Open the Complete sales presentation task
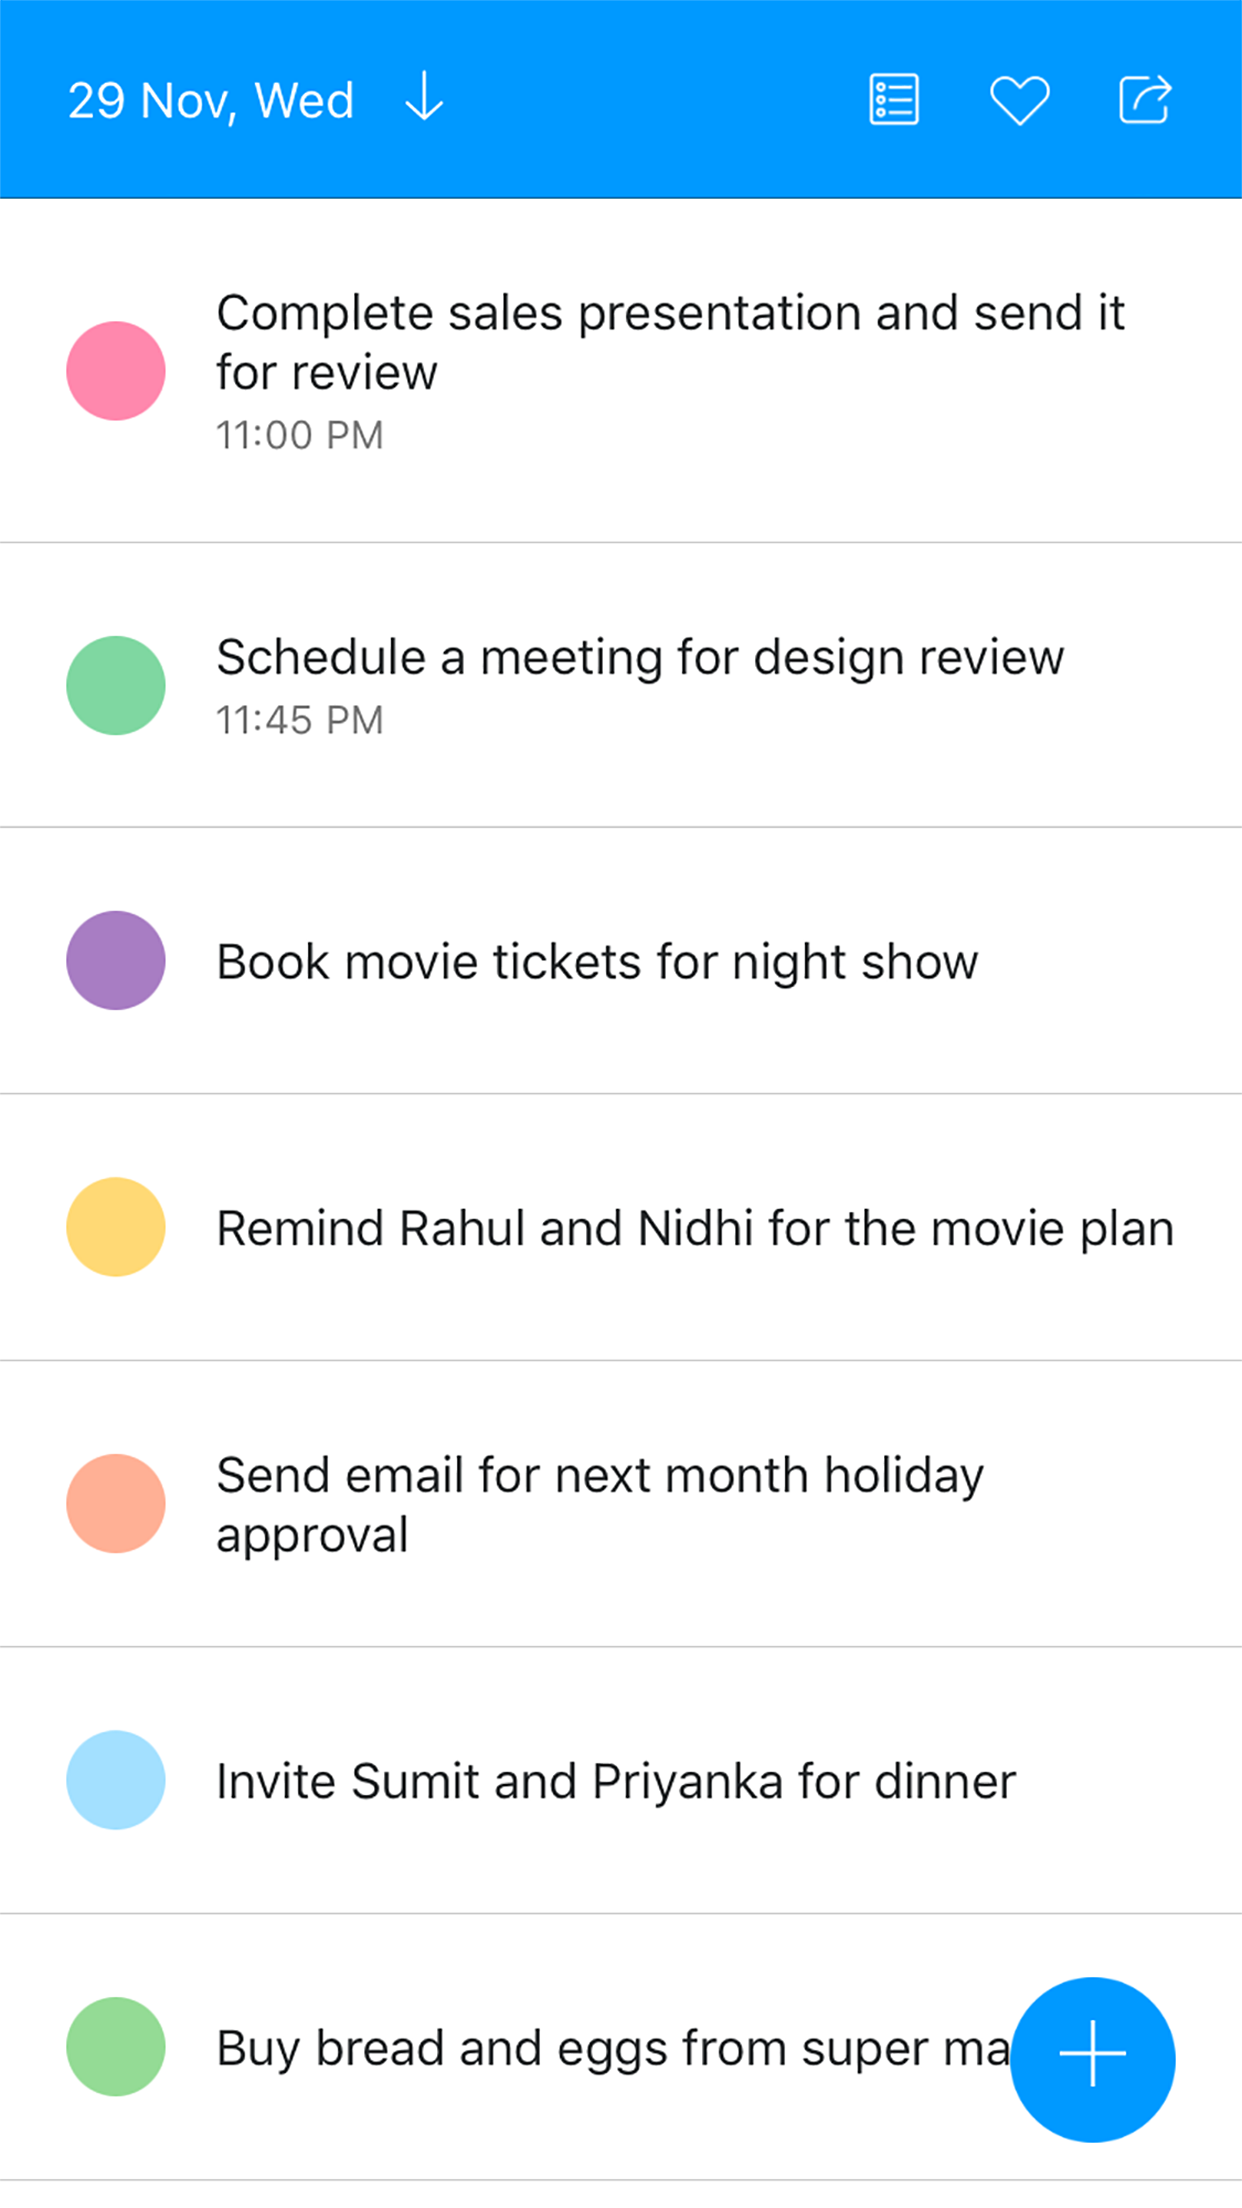This screenshot has width=1242, height=2208. pyautogui.click(x=670, y=342)
